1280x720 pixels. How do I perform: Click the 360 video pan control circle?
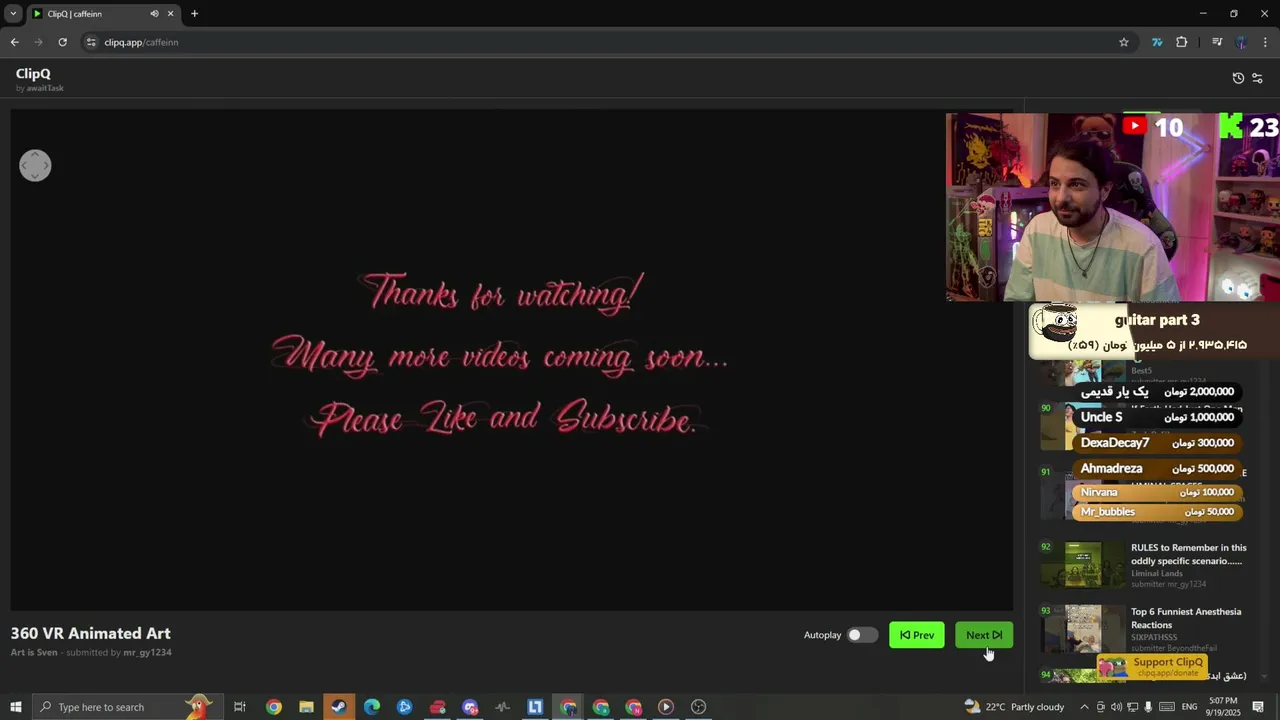pyautogui.click(x=35, y=166)
